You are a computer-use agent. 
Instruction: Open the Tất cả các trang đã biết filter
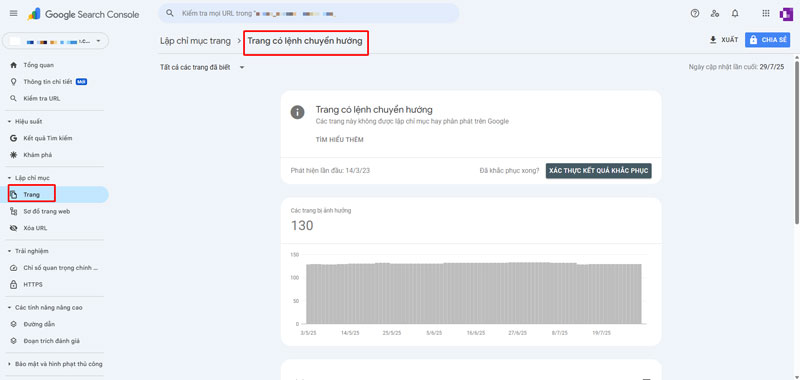[x=203, y=67]
